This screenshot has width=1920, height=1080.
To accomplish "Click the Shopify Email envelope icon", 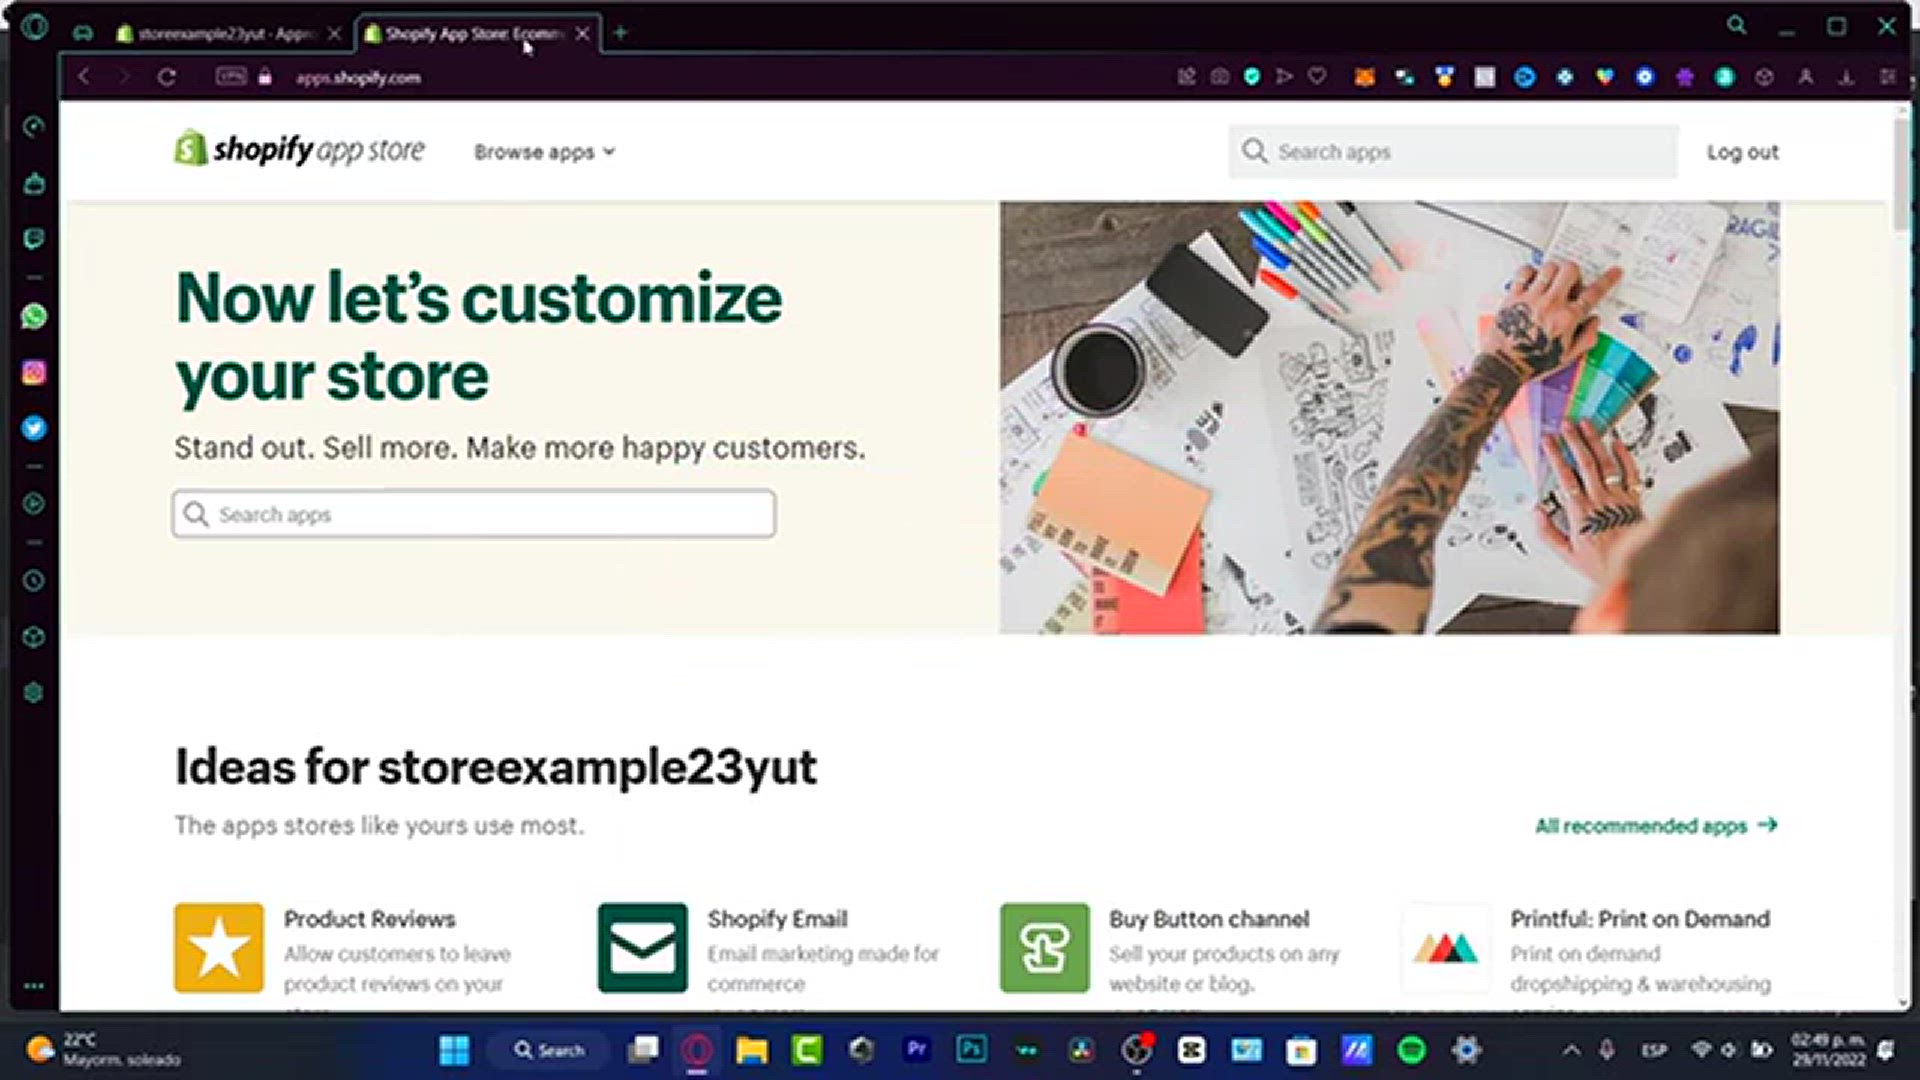I will click(643, 948).
